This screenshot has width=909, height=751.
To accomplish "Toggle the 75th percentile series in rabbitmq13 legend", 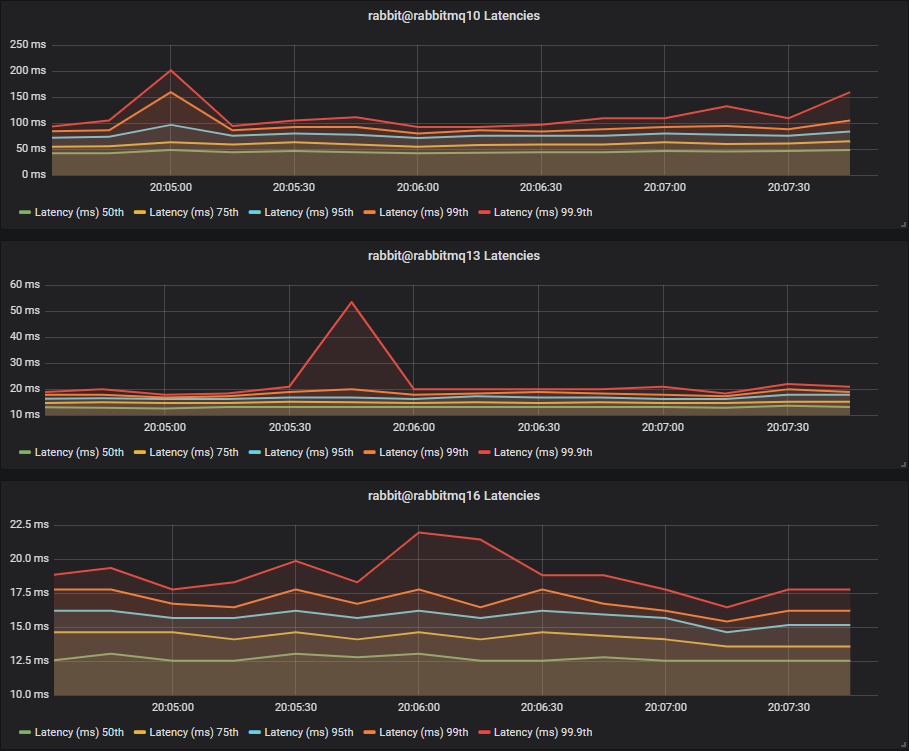I will (x=187, y=452).
